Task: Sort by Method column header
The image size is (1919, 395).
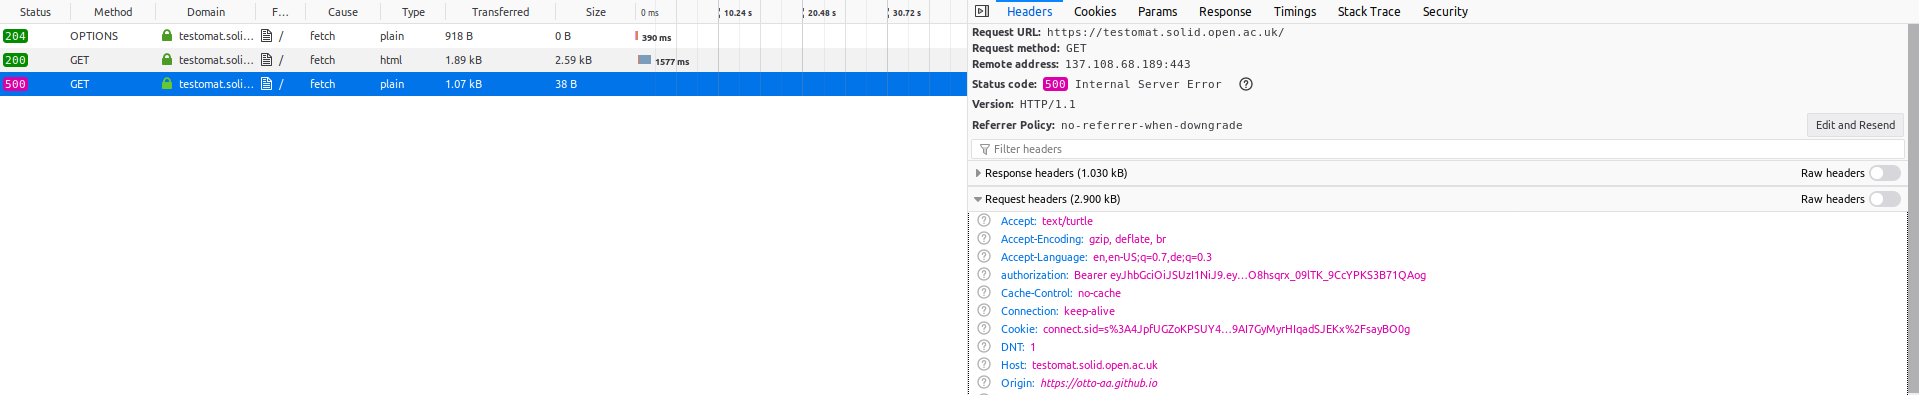Action: click(113, 12)
